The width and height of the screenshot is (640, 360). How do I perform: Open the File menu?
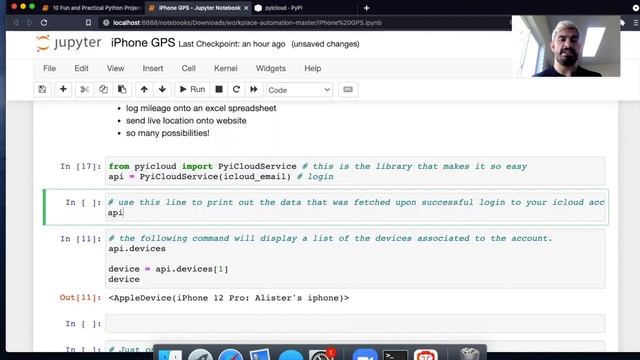(x=49, y=68)
